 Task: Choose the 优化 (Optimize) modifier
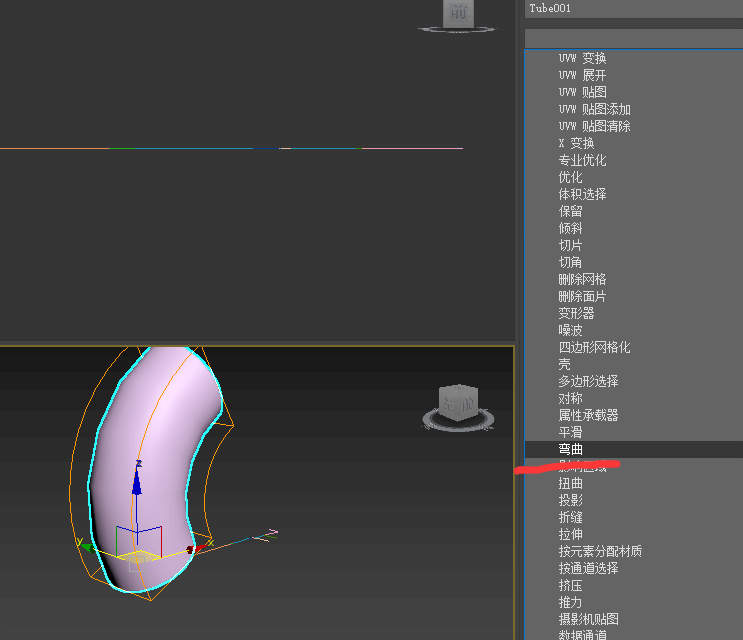[x=571, y=177]
